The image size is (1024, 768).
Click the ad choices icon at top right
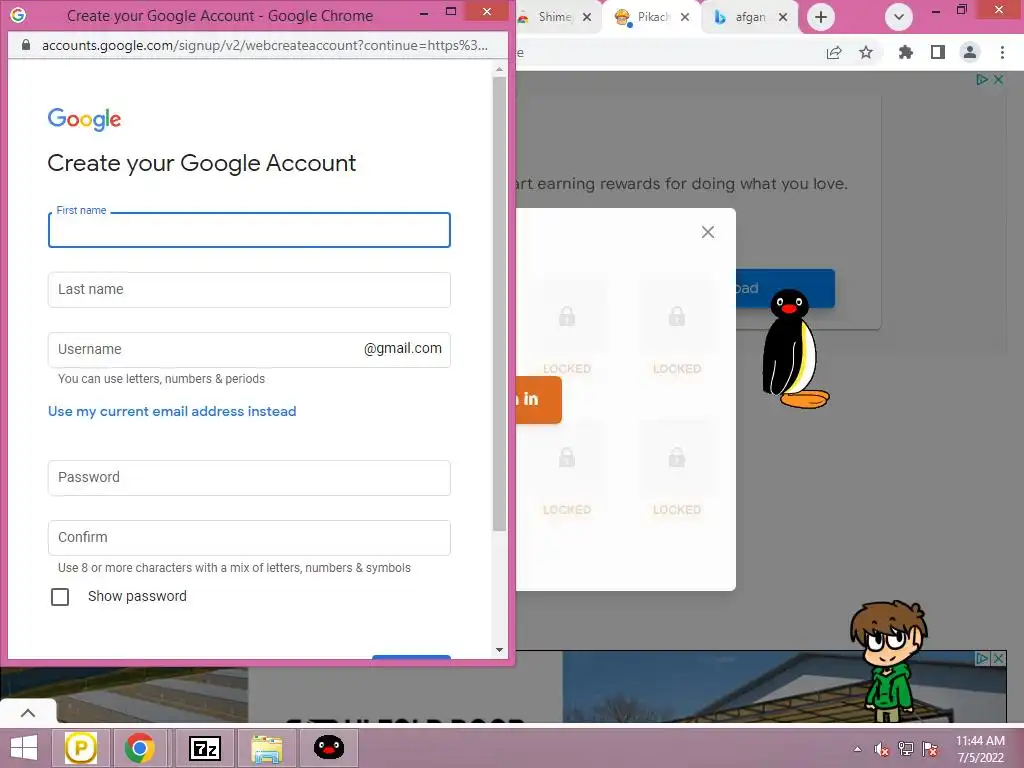tap(982, 80)
